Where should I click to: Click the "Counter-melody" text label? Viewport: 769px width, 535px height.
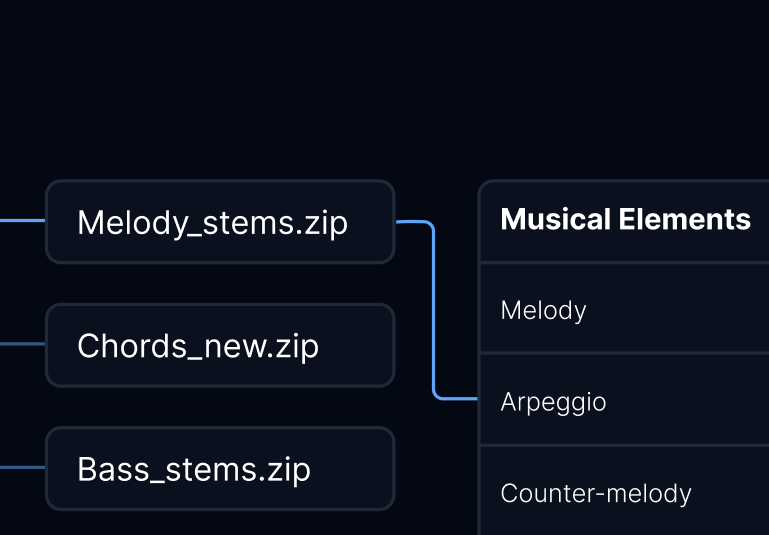point(596,493)
